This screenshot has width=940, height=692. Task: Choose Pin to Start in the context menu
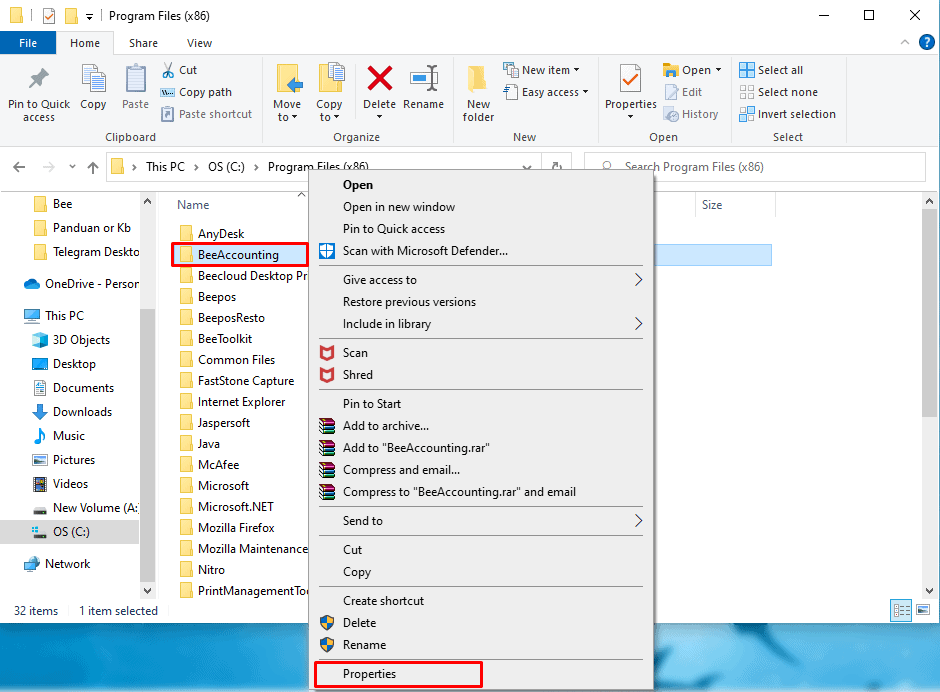pos(372,404)
